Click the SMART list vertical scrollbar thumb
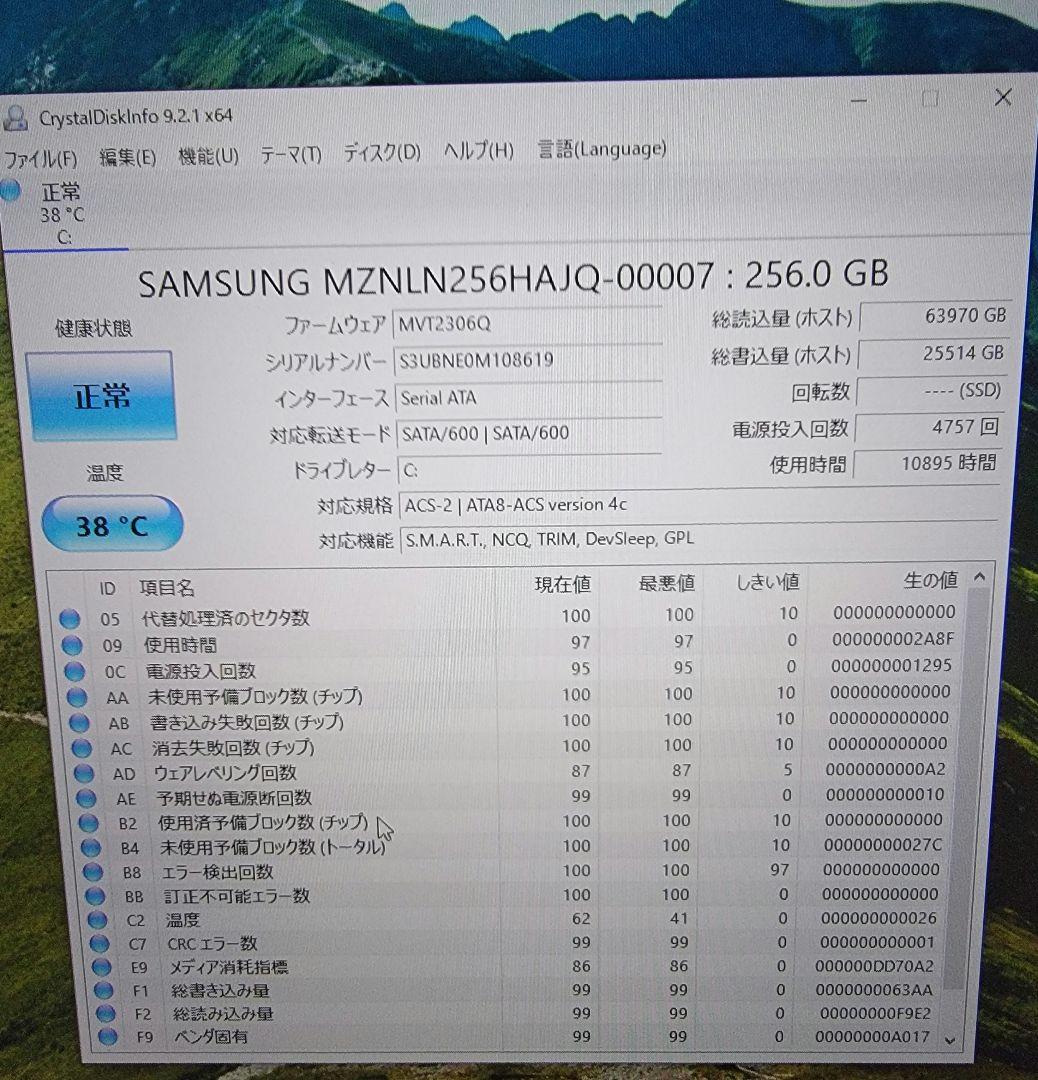This screenshot has height=1080, width=1038. click(x=964, y=789)
